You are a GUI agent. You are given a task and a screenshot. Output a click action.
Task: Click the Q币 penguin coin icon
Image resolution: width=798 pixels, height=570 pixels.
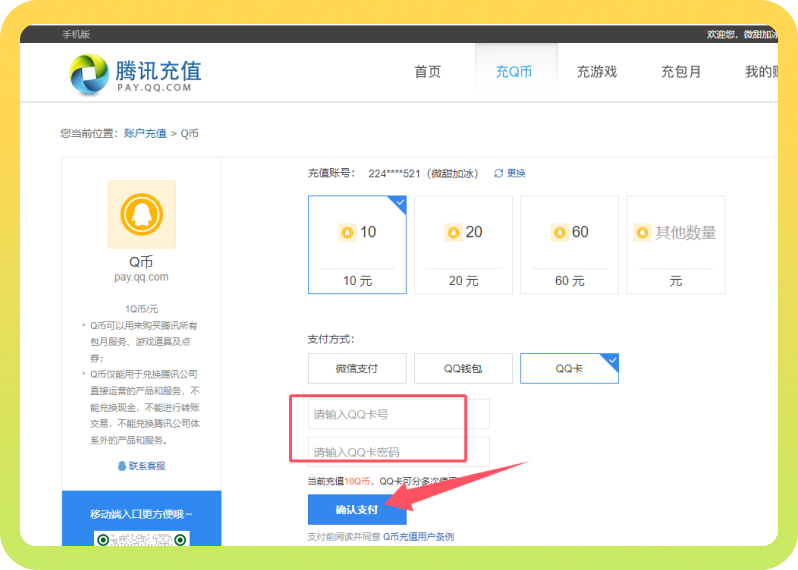(141, 214)
